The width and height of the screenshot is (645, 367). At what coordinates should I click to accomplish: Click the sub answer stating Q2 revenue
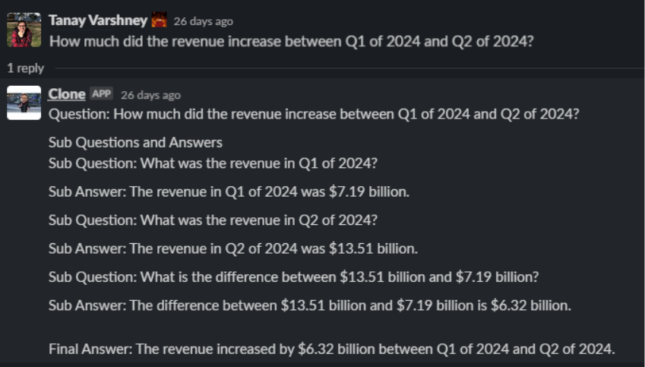pos(233,249)
